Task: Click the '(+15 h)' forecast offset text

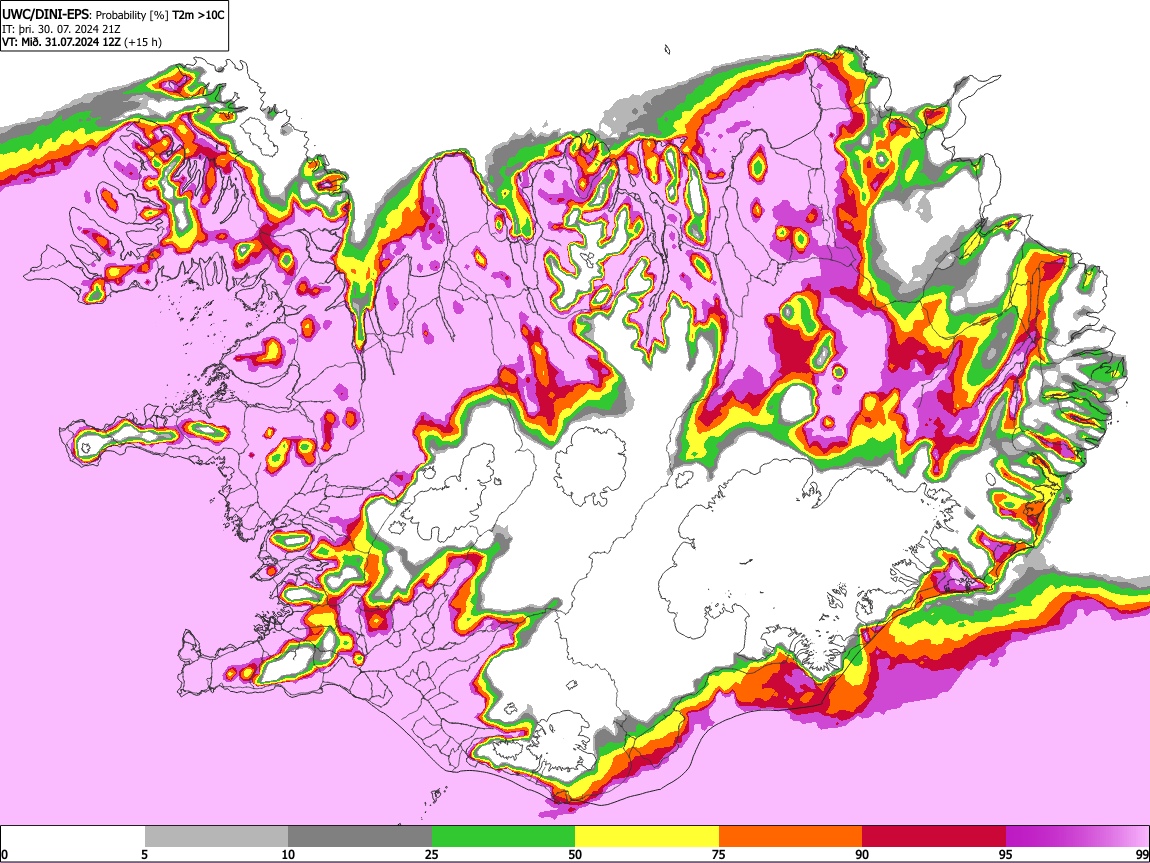Action: (x=143, y=42)
